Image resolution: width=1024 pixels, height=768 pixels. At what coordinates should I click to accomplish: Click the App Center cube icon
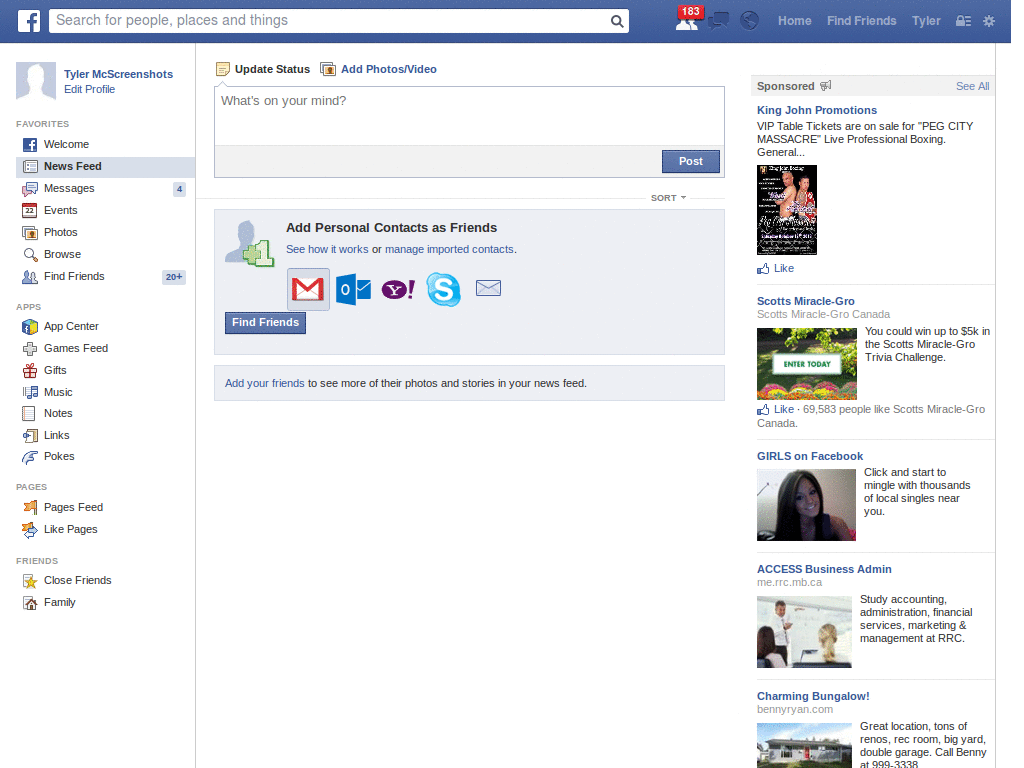click(x=29, y=327)
